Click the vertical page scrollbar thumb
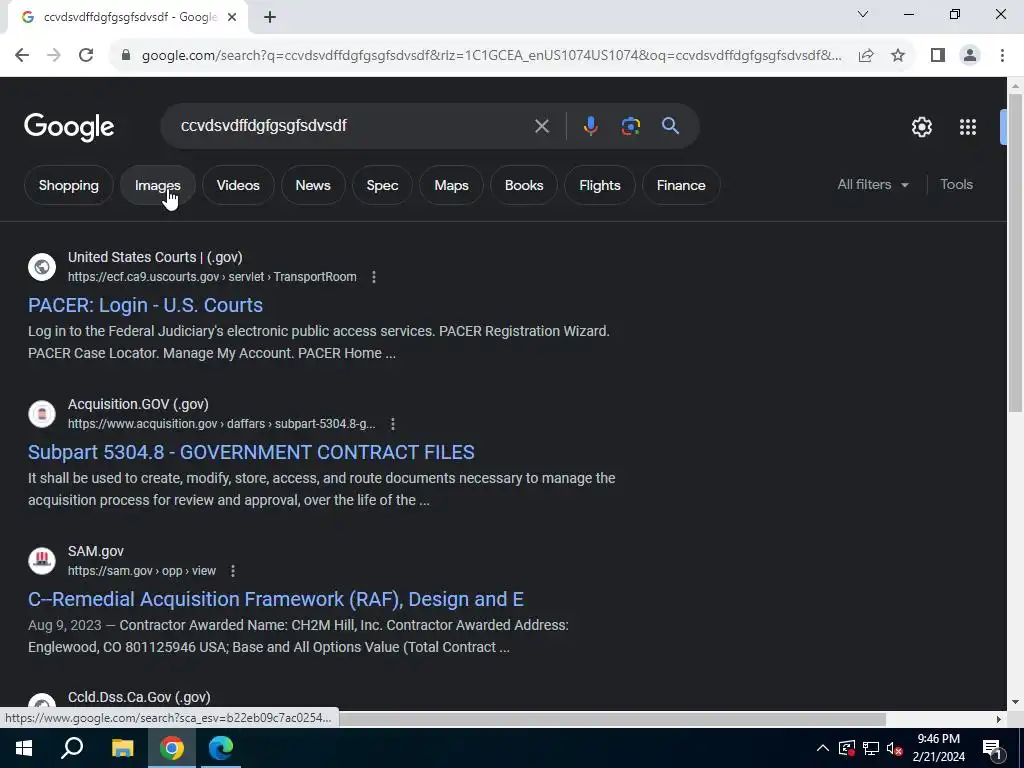1024x768 pixels. tap(1015, 253)
